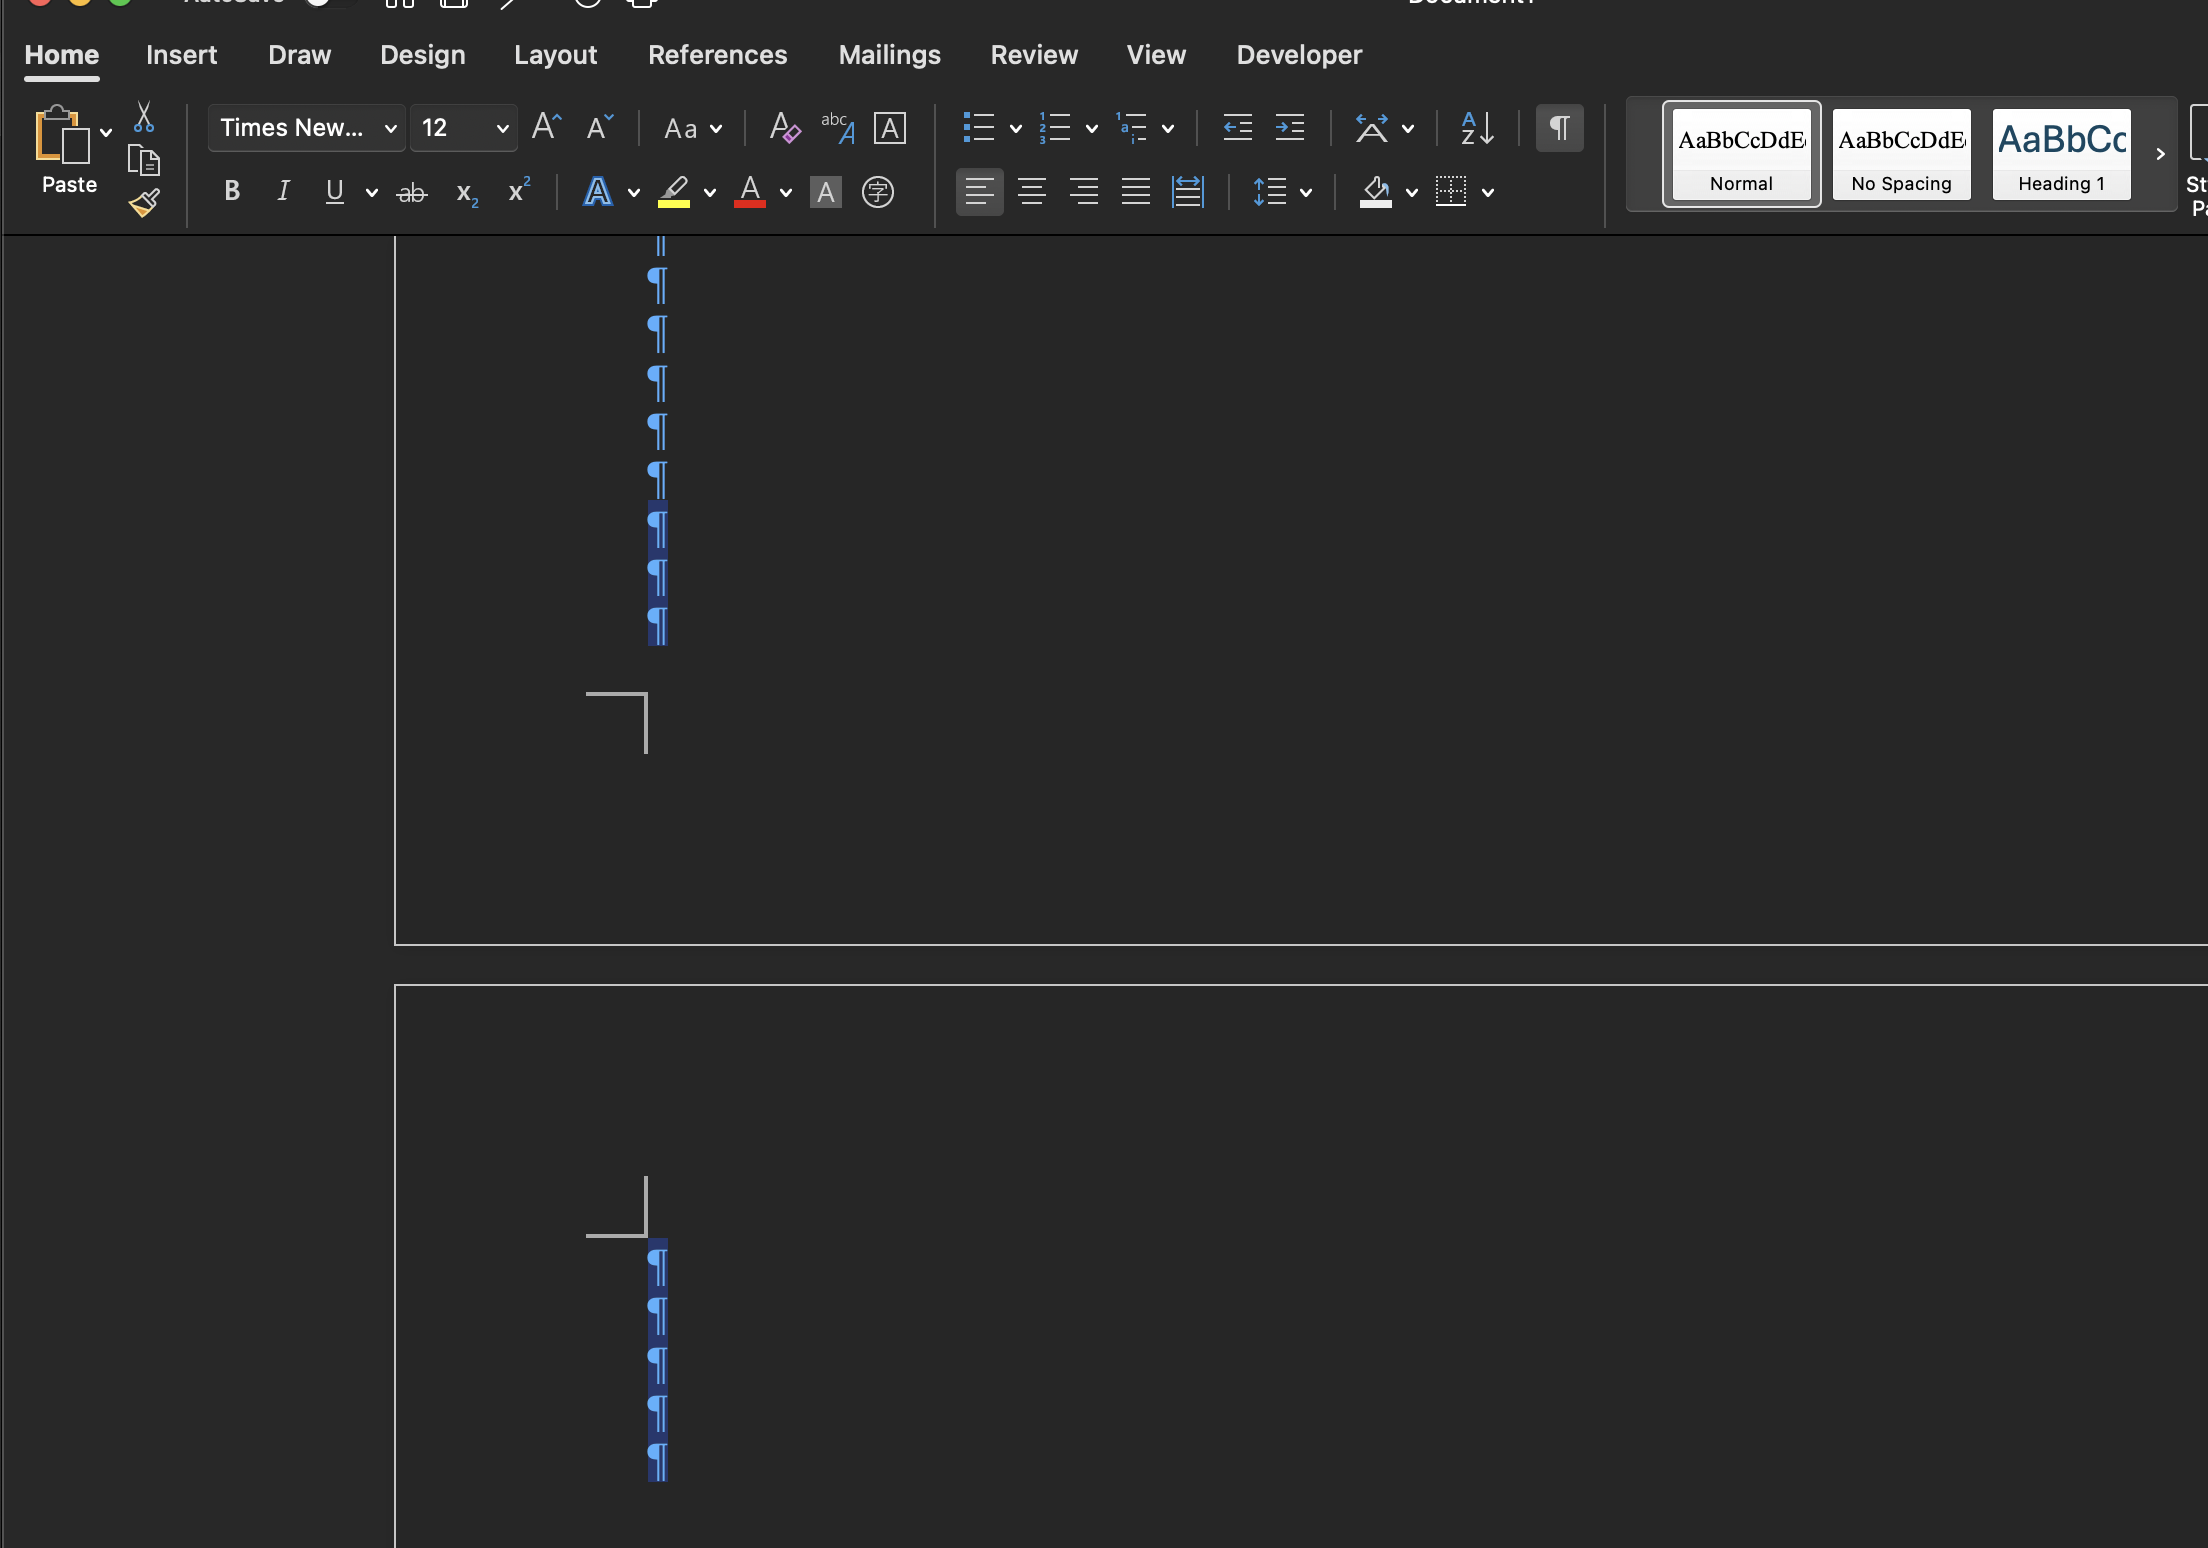This screenshot has width=2208, height=1548.
Task: Toggle Bold formatting
Action: [232, 191]
